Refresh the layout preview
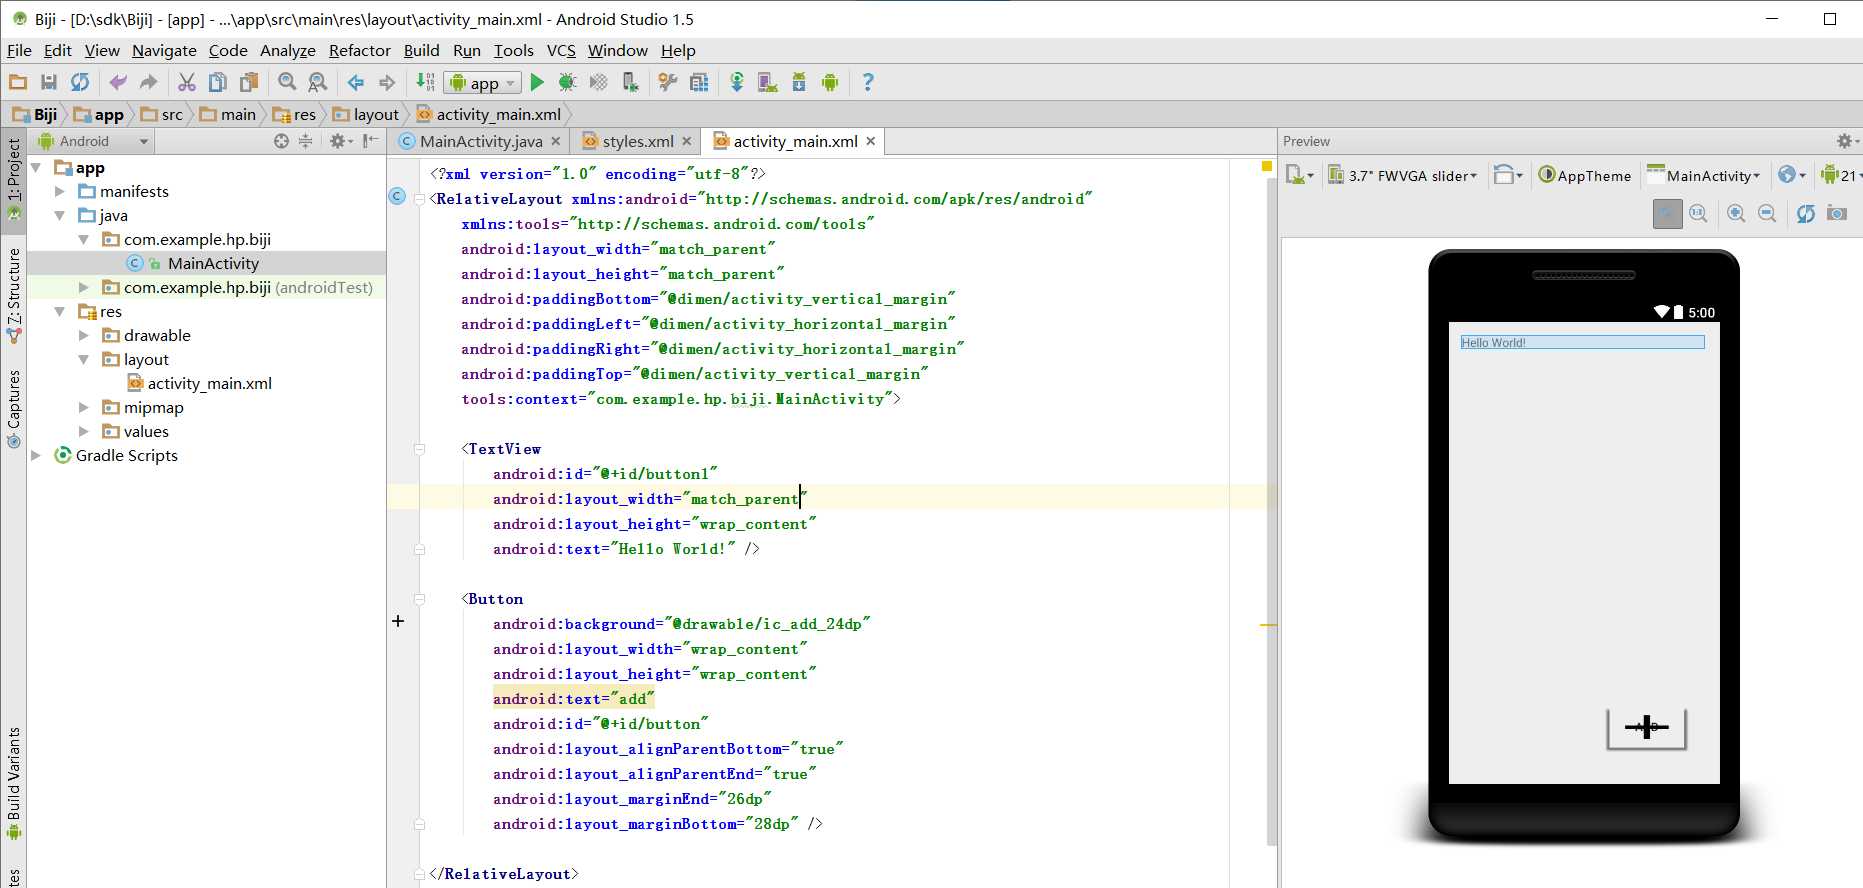1863x888 pixels. 1805,213
